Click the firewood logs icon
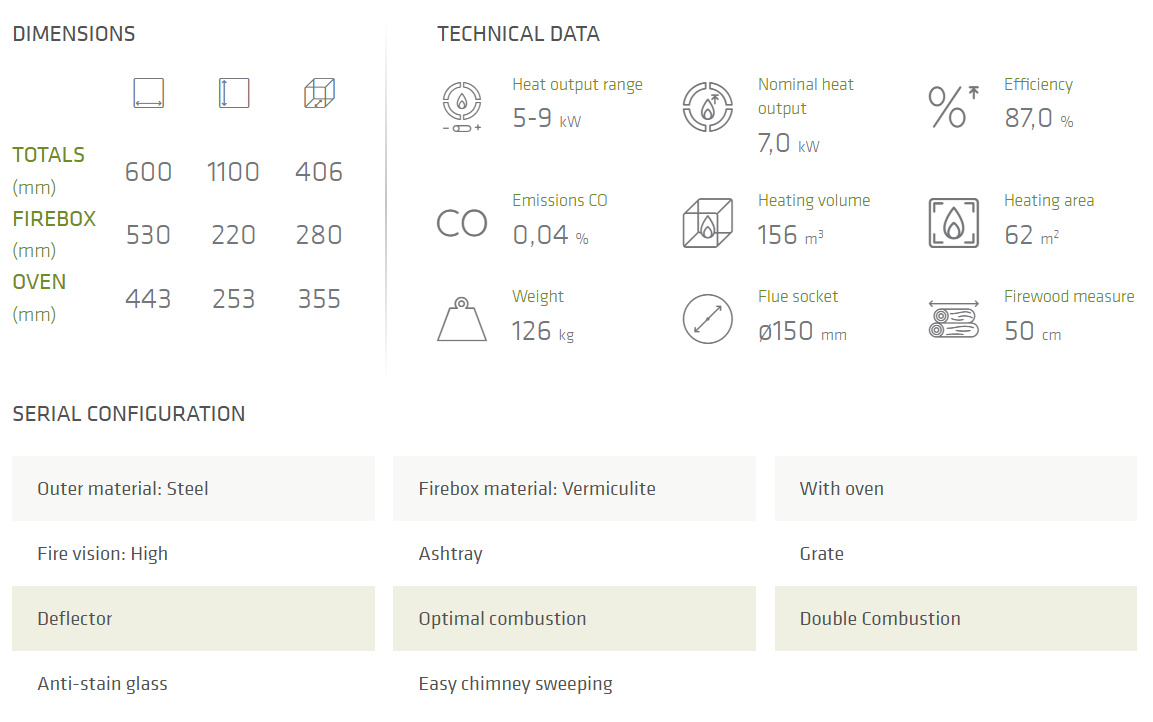The width and height of the screenshot is (1153, 722). 954,319
